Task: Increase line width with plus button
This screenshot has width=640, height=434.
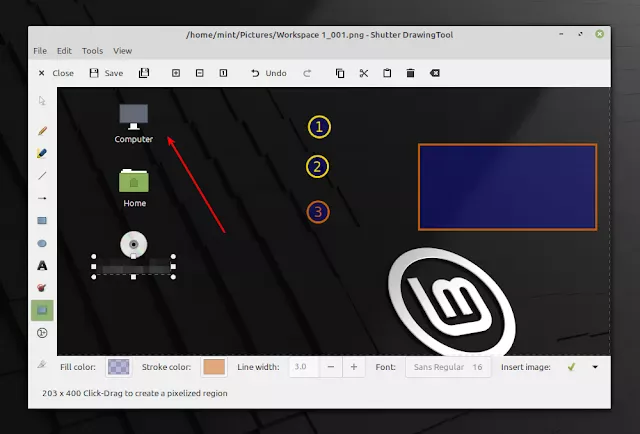Action: pos(353,367)
